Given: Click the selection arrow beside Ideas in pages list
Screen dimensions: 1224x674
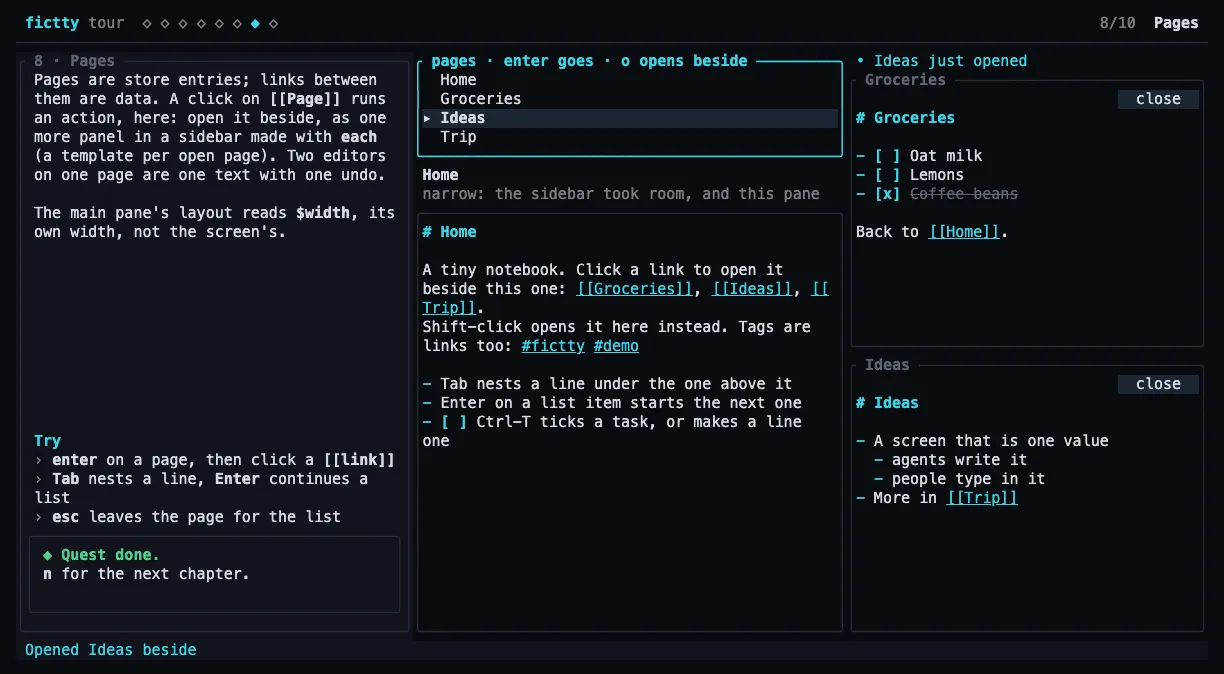Looking at the screenshot, I should click(x=427, y=118).
